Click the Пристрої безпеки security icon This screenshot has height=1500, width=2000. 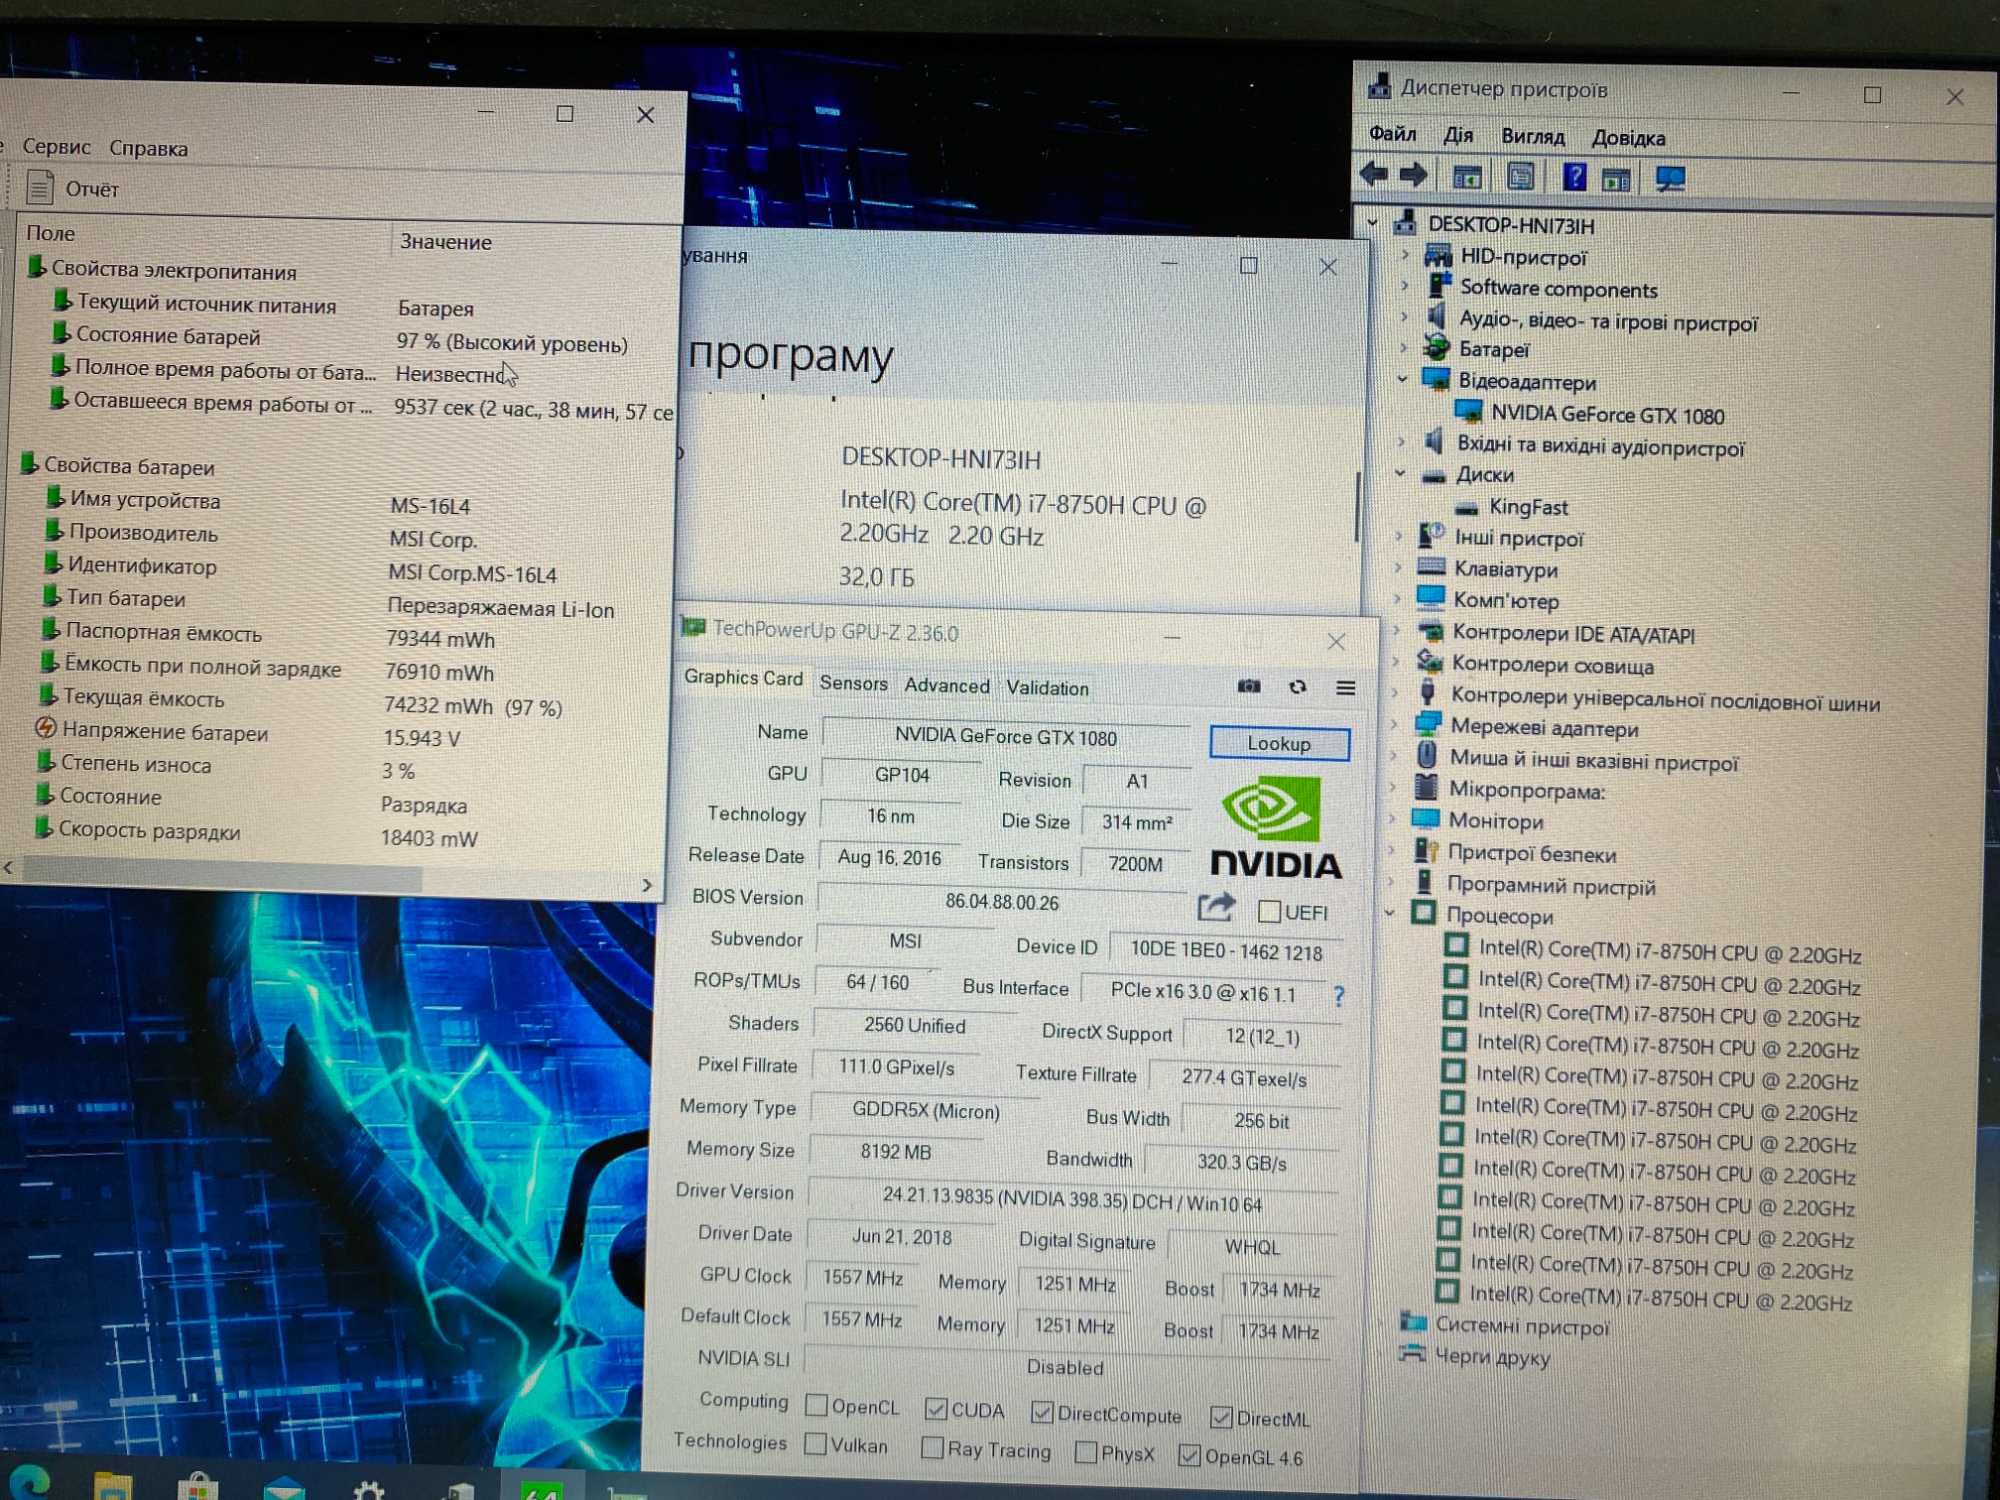click(1426, 851)
